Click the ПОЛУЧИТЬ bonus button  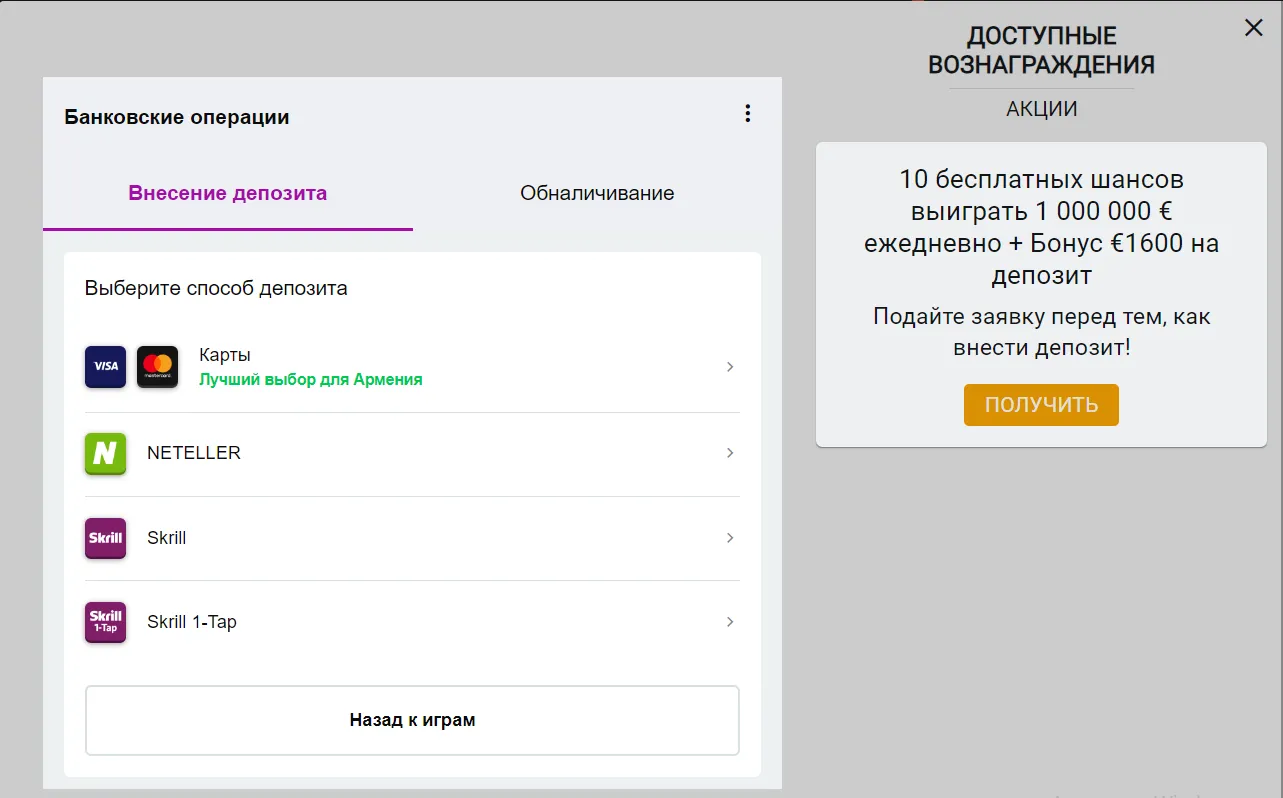[1041, 405]
